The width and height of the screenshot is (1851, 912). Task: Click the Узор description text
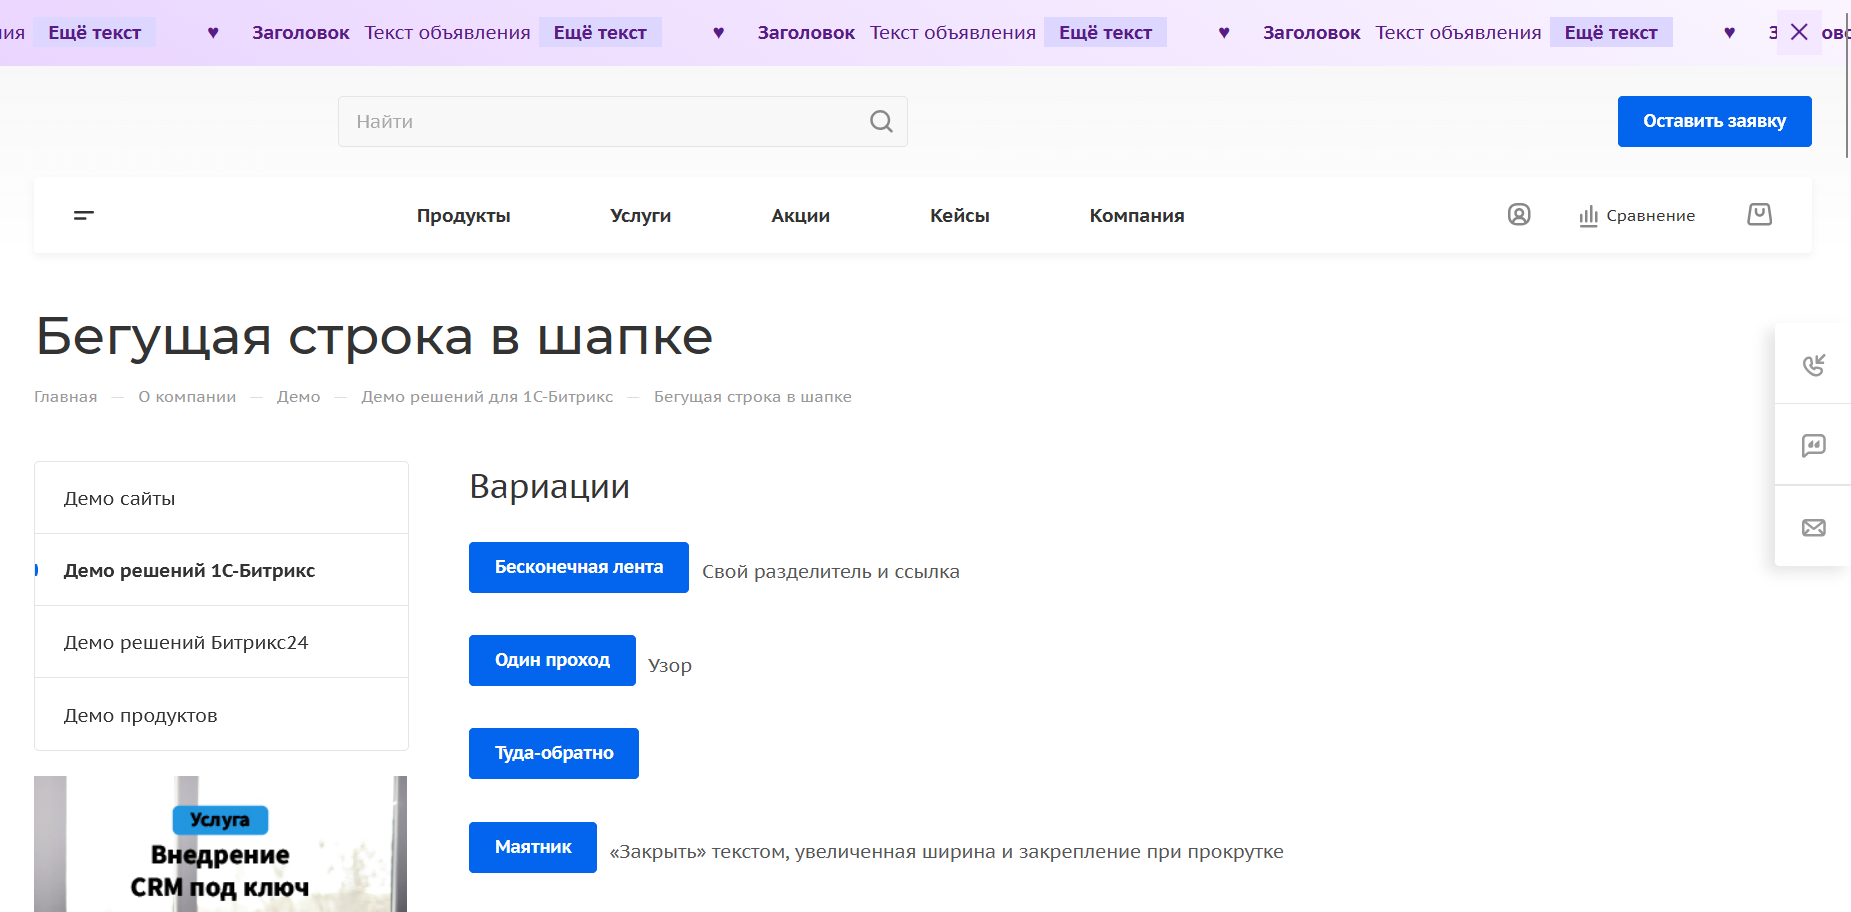(x=670, y=666)
